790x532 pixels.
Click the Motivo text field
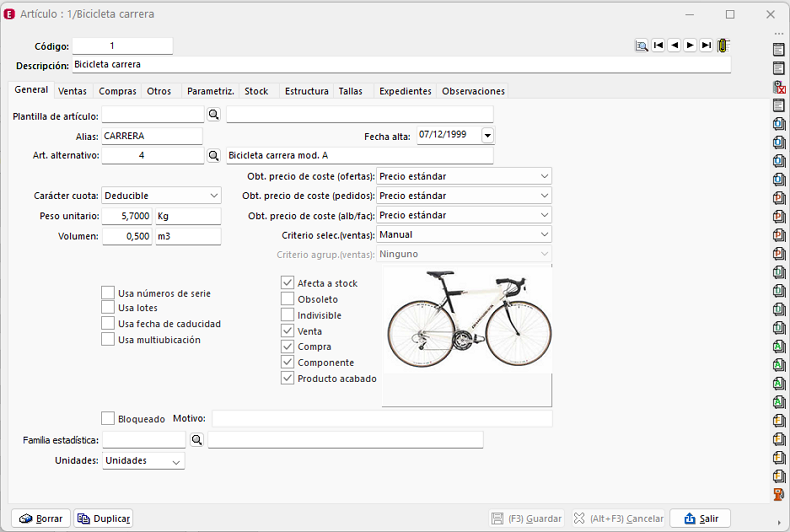(382, 419)
